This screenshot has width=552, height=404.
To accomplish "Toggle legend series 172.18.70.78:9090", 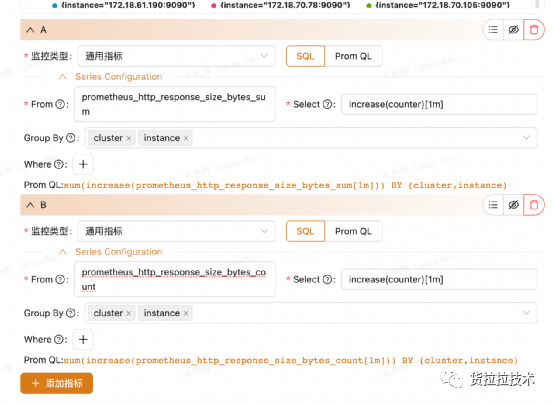I will (281, 5).
